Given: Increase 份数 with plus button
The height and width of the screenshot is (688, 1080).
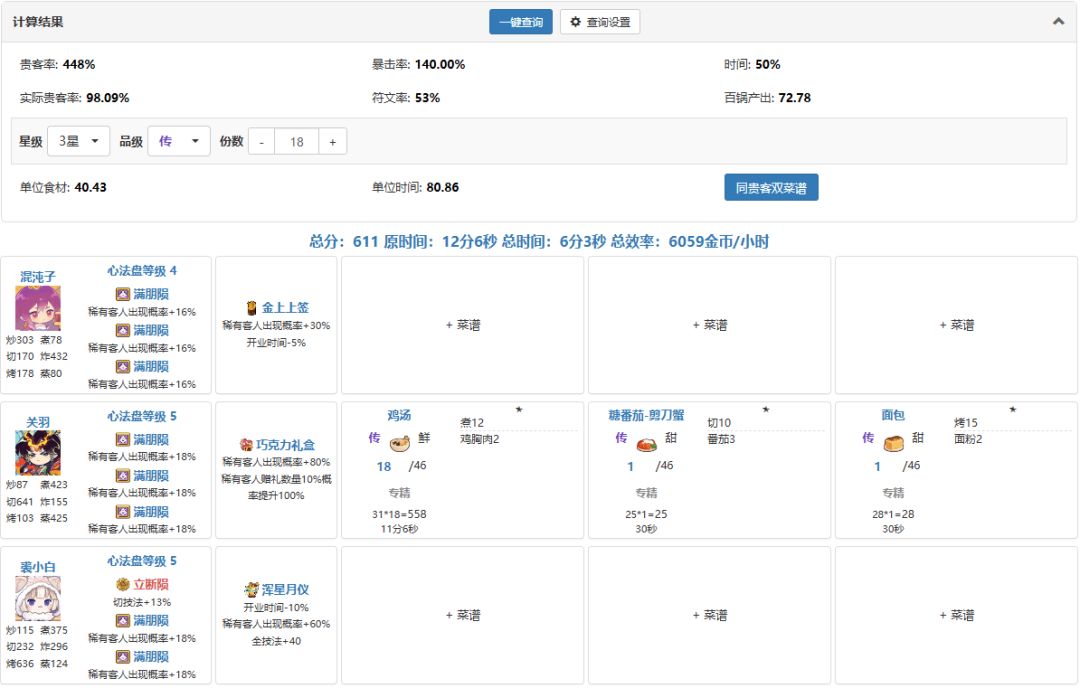Looking at the screenshot, I should coord(333,142).
